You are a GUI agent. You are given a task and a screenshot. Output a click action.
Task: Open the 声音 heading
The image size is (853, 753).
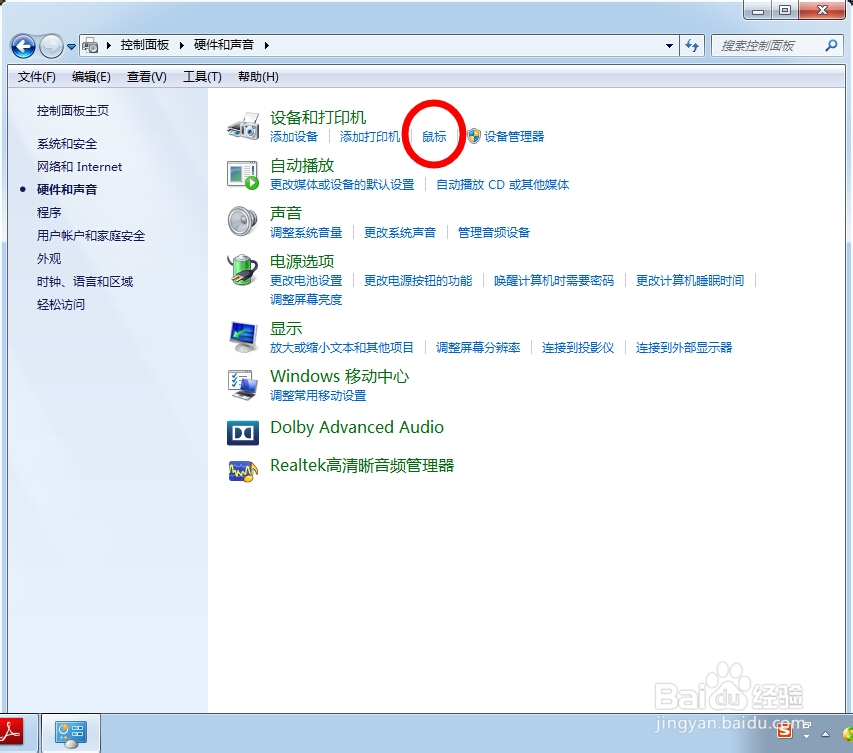(x=286, y=213)
